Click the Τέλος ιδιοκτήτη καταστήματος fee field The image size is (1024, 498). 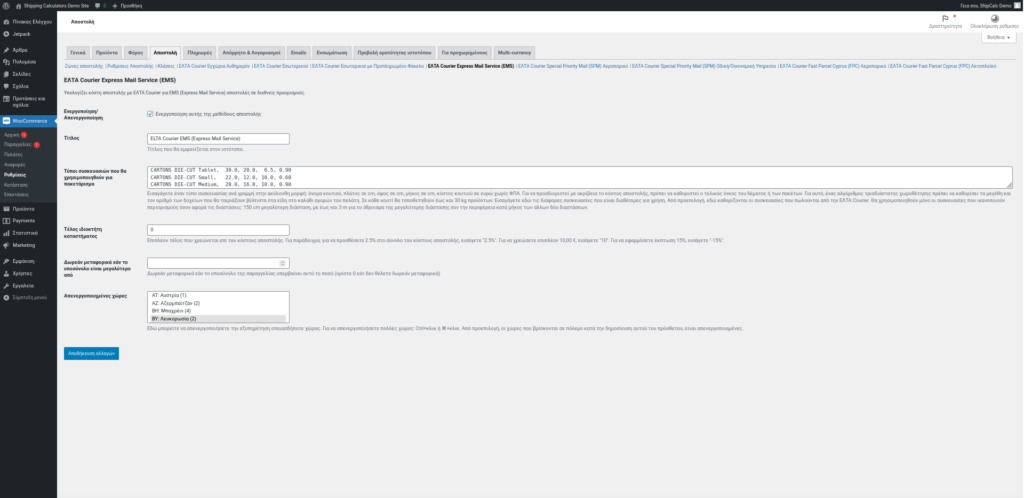click(218, 230)
